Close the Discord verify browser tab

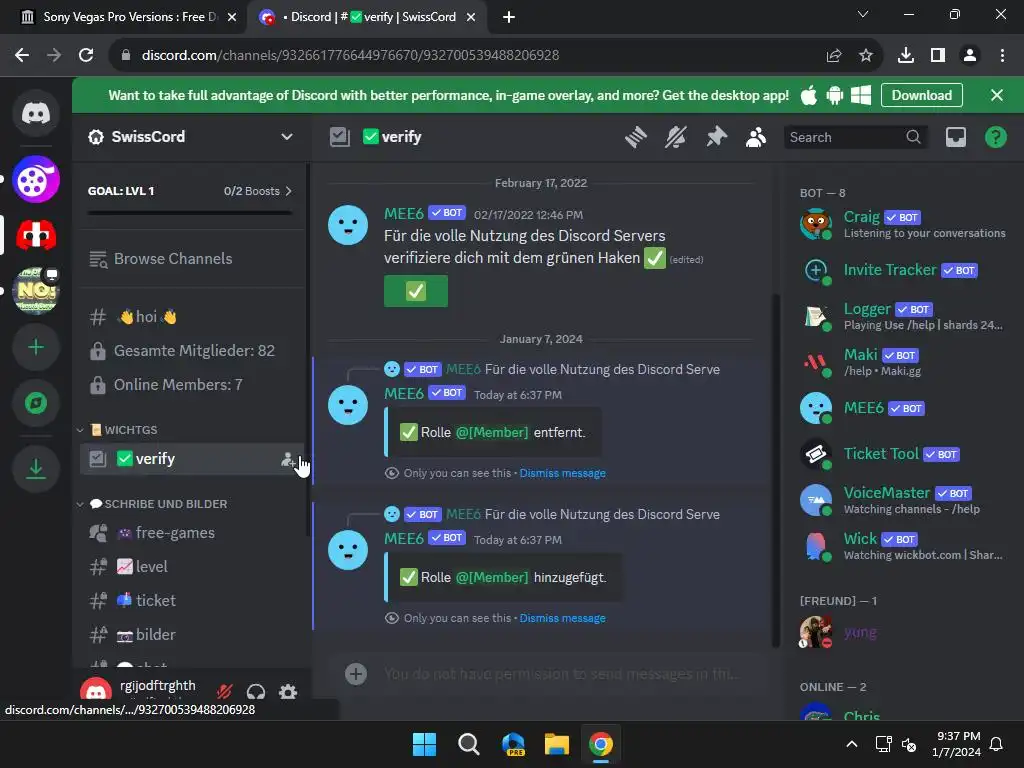(471, 18)
